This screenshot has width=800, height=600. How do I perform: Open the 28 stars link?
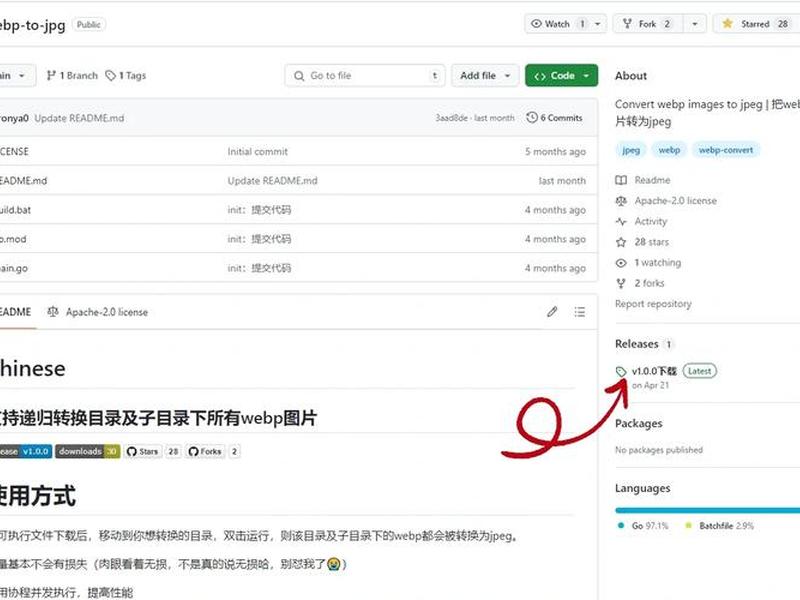pyautogui.click(x=652, y=242)
